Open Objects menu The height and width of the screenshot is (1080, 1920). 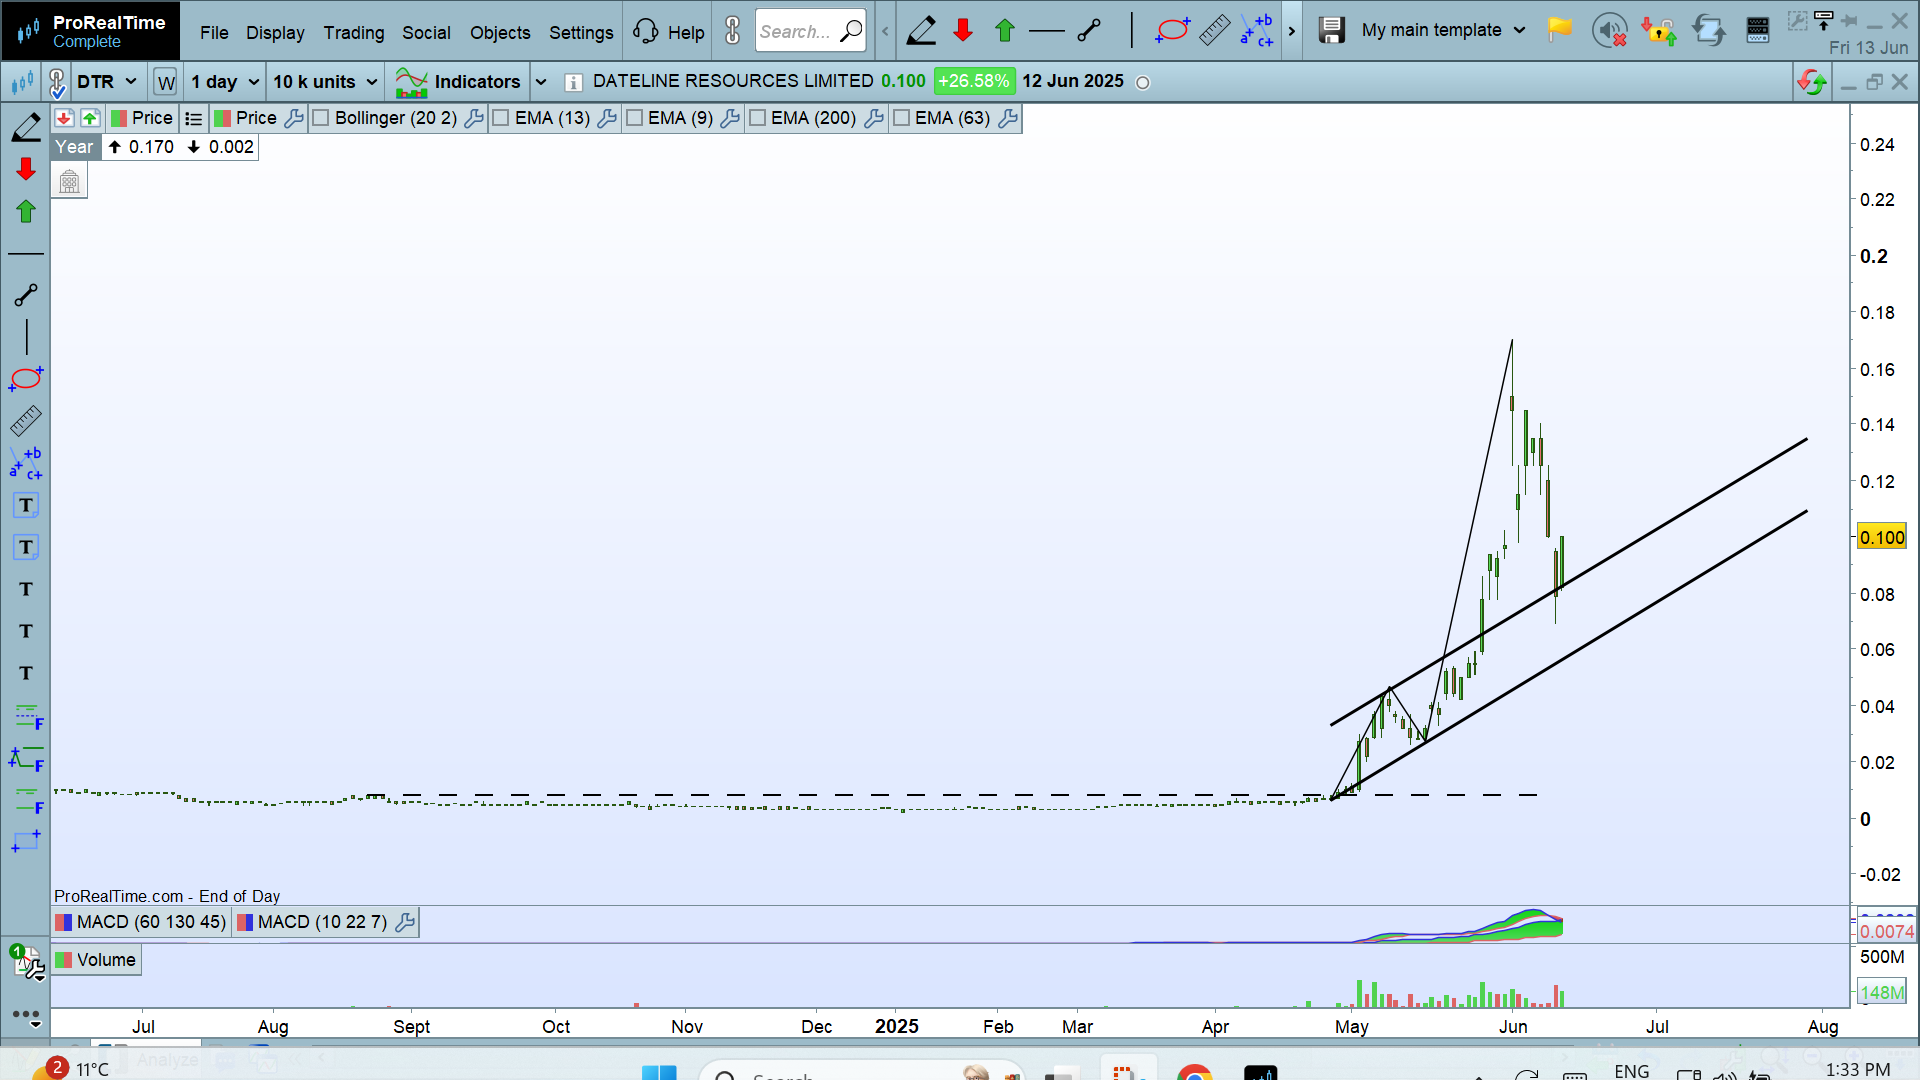500,32
